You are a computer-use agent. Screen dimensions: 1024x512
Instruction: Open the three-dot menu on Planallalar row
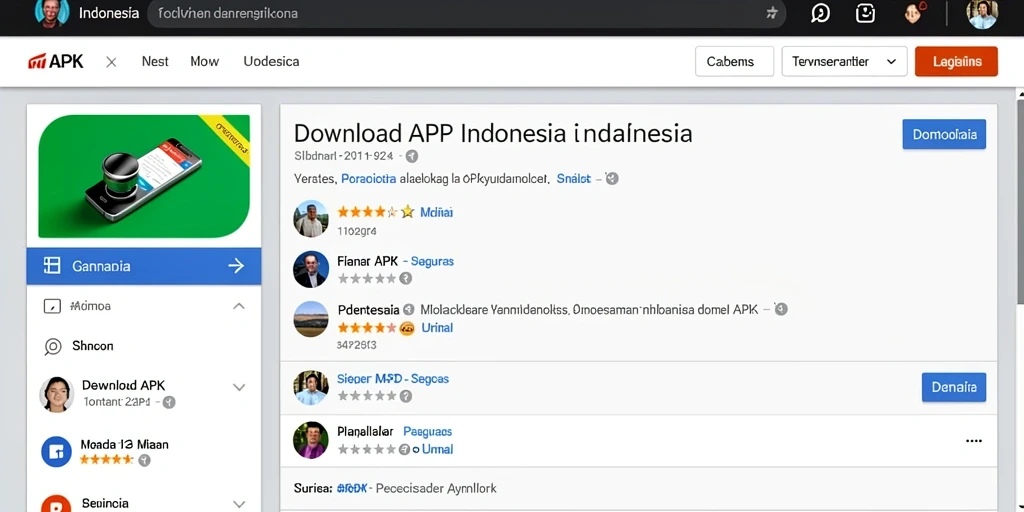pos(974,441)
